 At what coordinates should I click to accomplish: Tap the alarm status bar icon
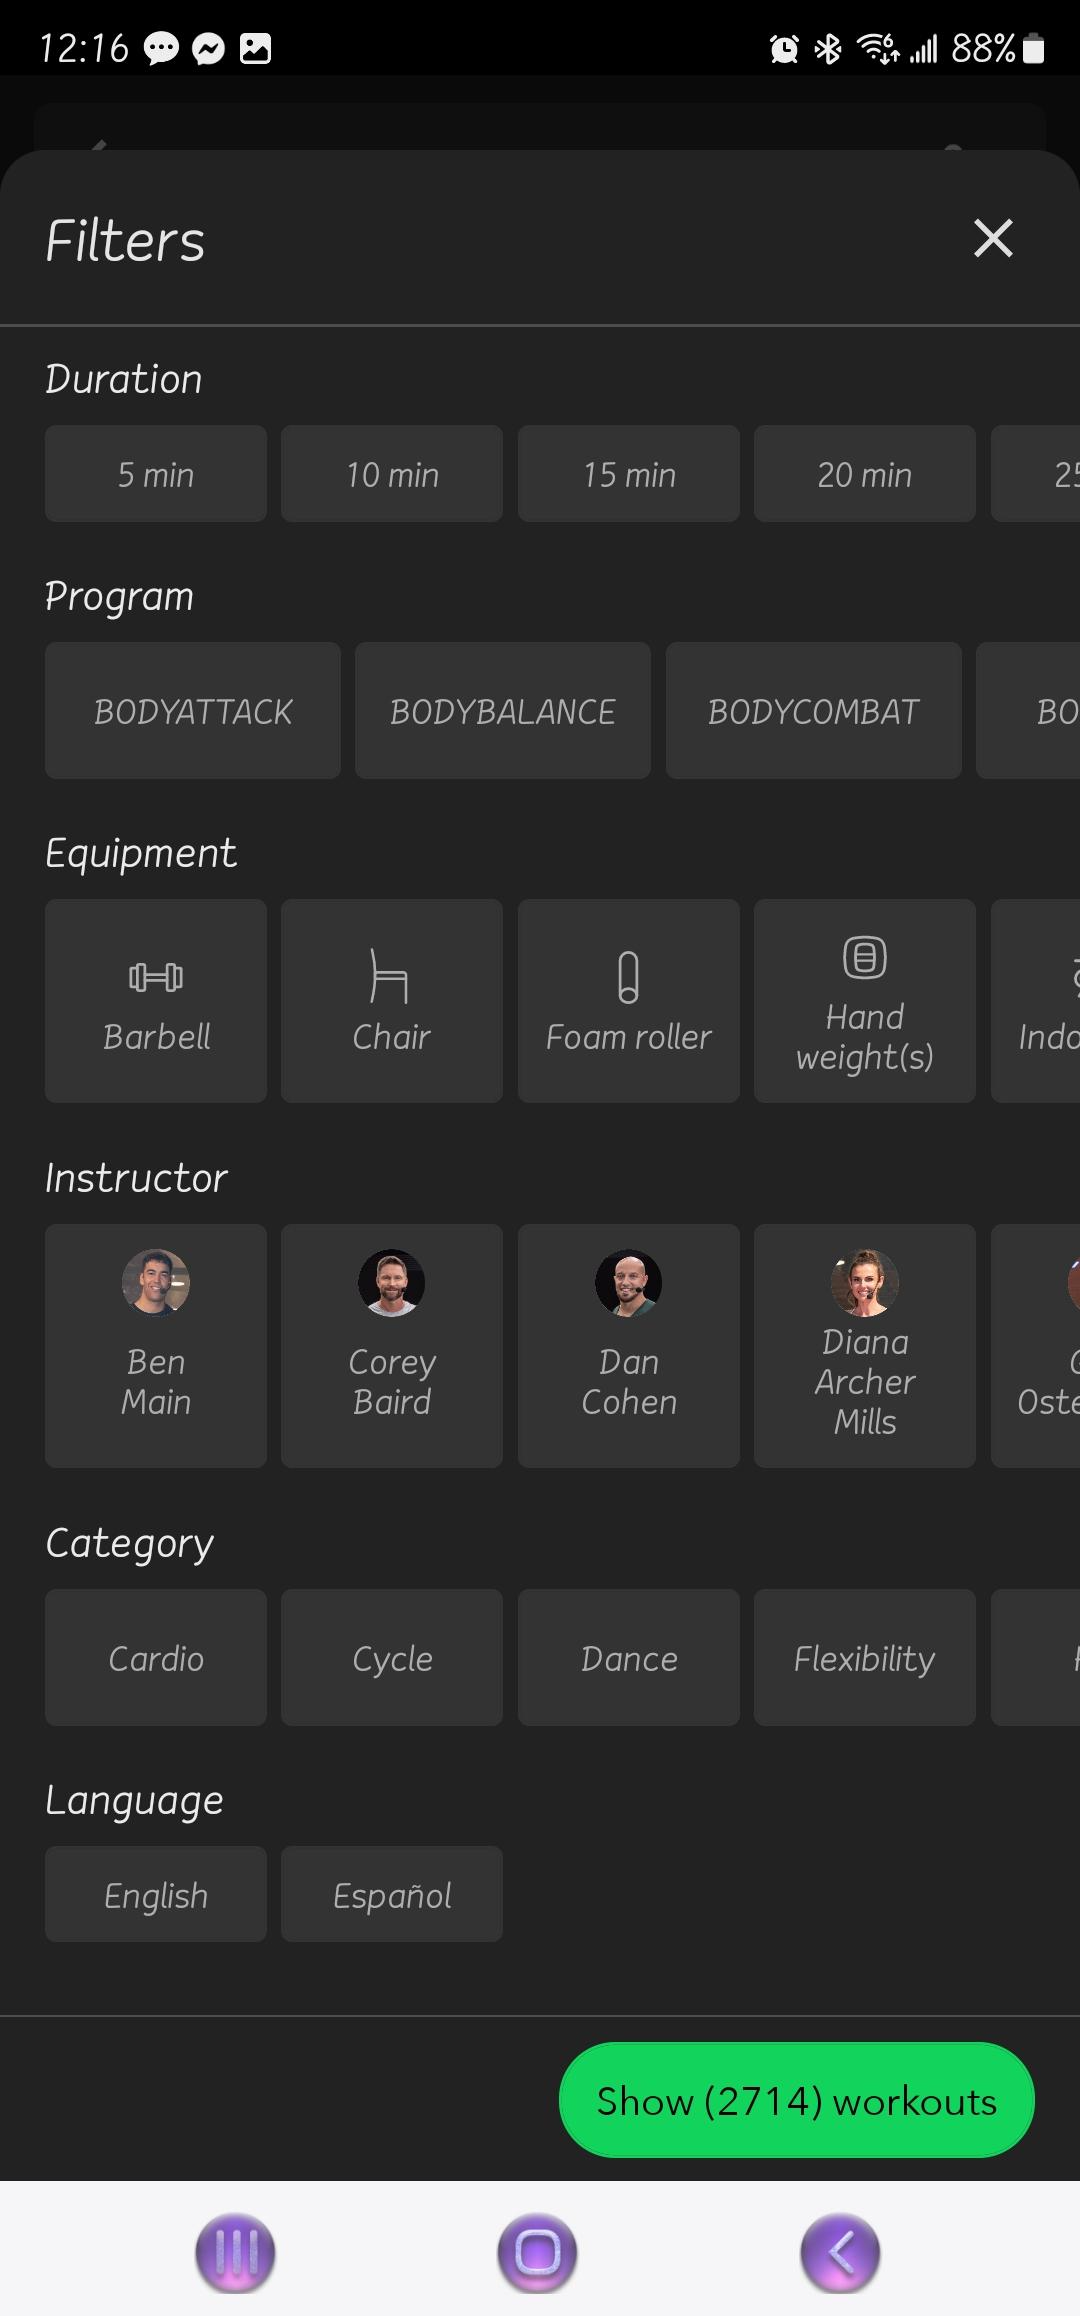[x=784, y=48]
